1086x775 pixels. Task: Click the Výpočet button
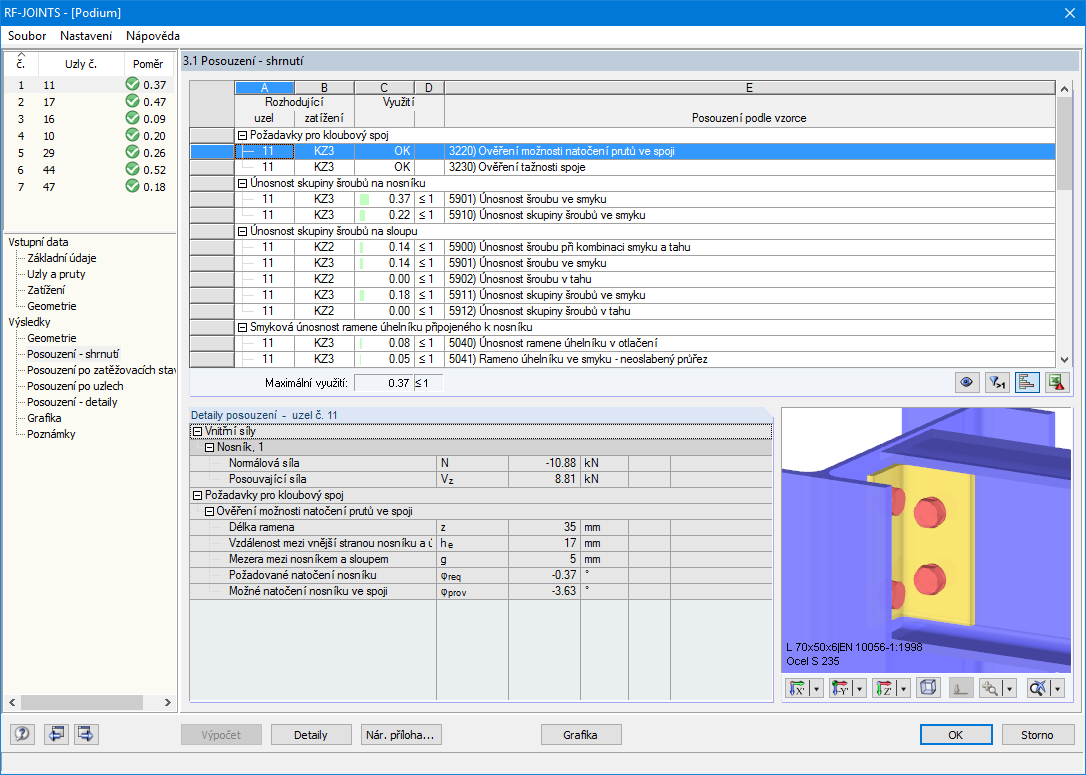coord(222,735)
